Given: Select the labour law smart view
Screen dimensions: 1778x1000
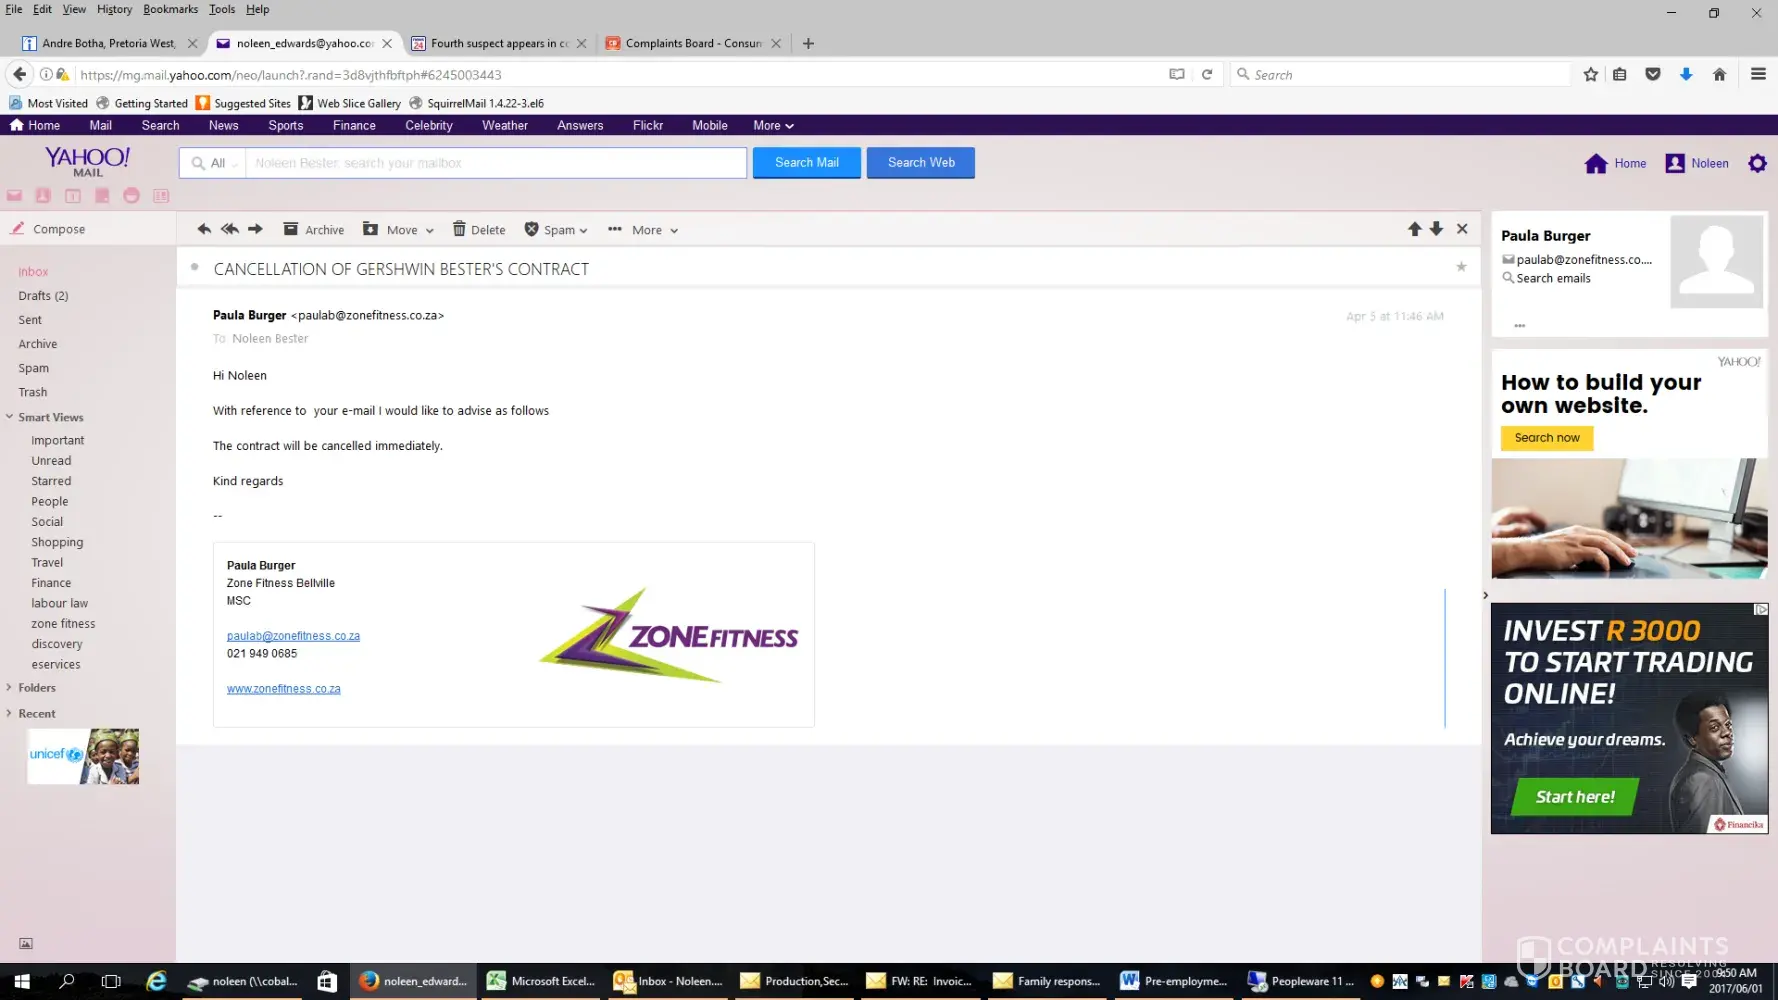Looking at the screenshot, I should click(x=59, y=603).
